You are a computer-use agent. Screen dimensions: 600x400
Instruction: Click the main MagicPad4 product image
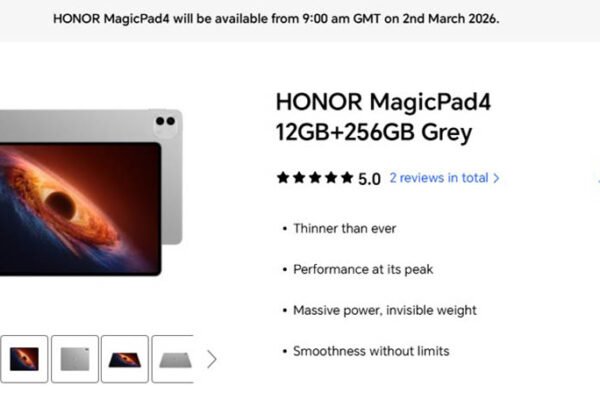[91, 193]
